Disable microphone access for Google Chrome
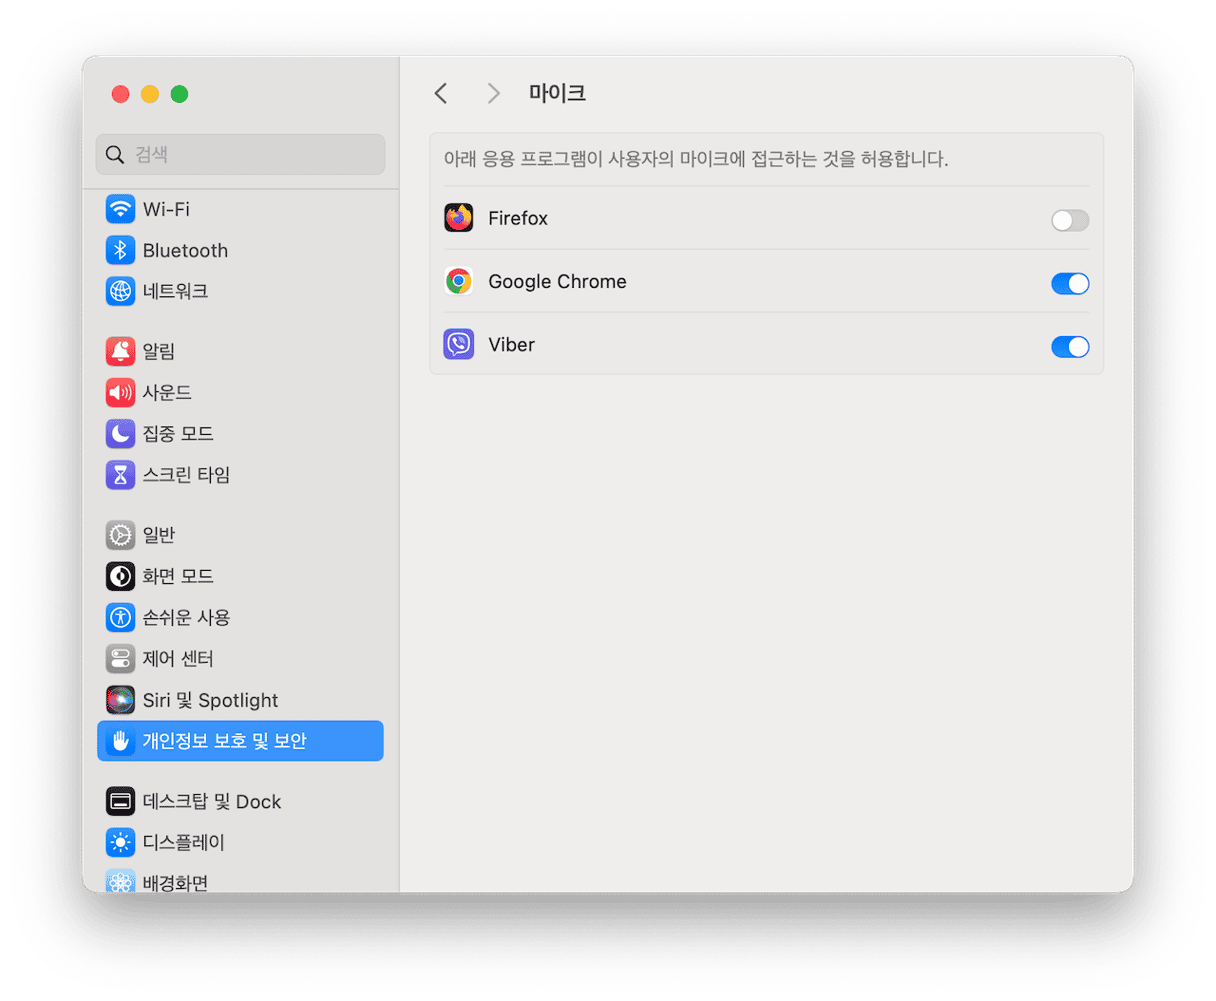This screenshot has height=1001, width=1216. (1069, 284)
